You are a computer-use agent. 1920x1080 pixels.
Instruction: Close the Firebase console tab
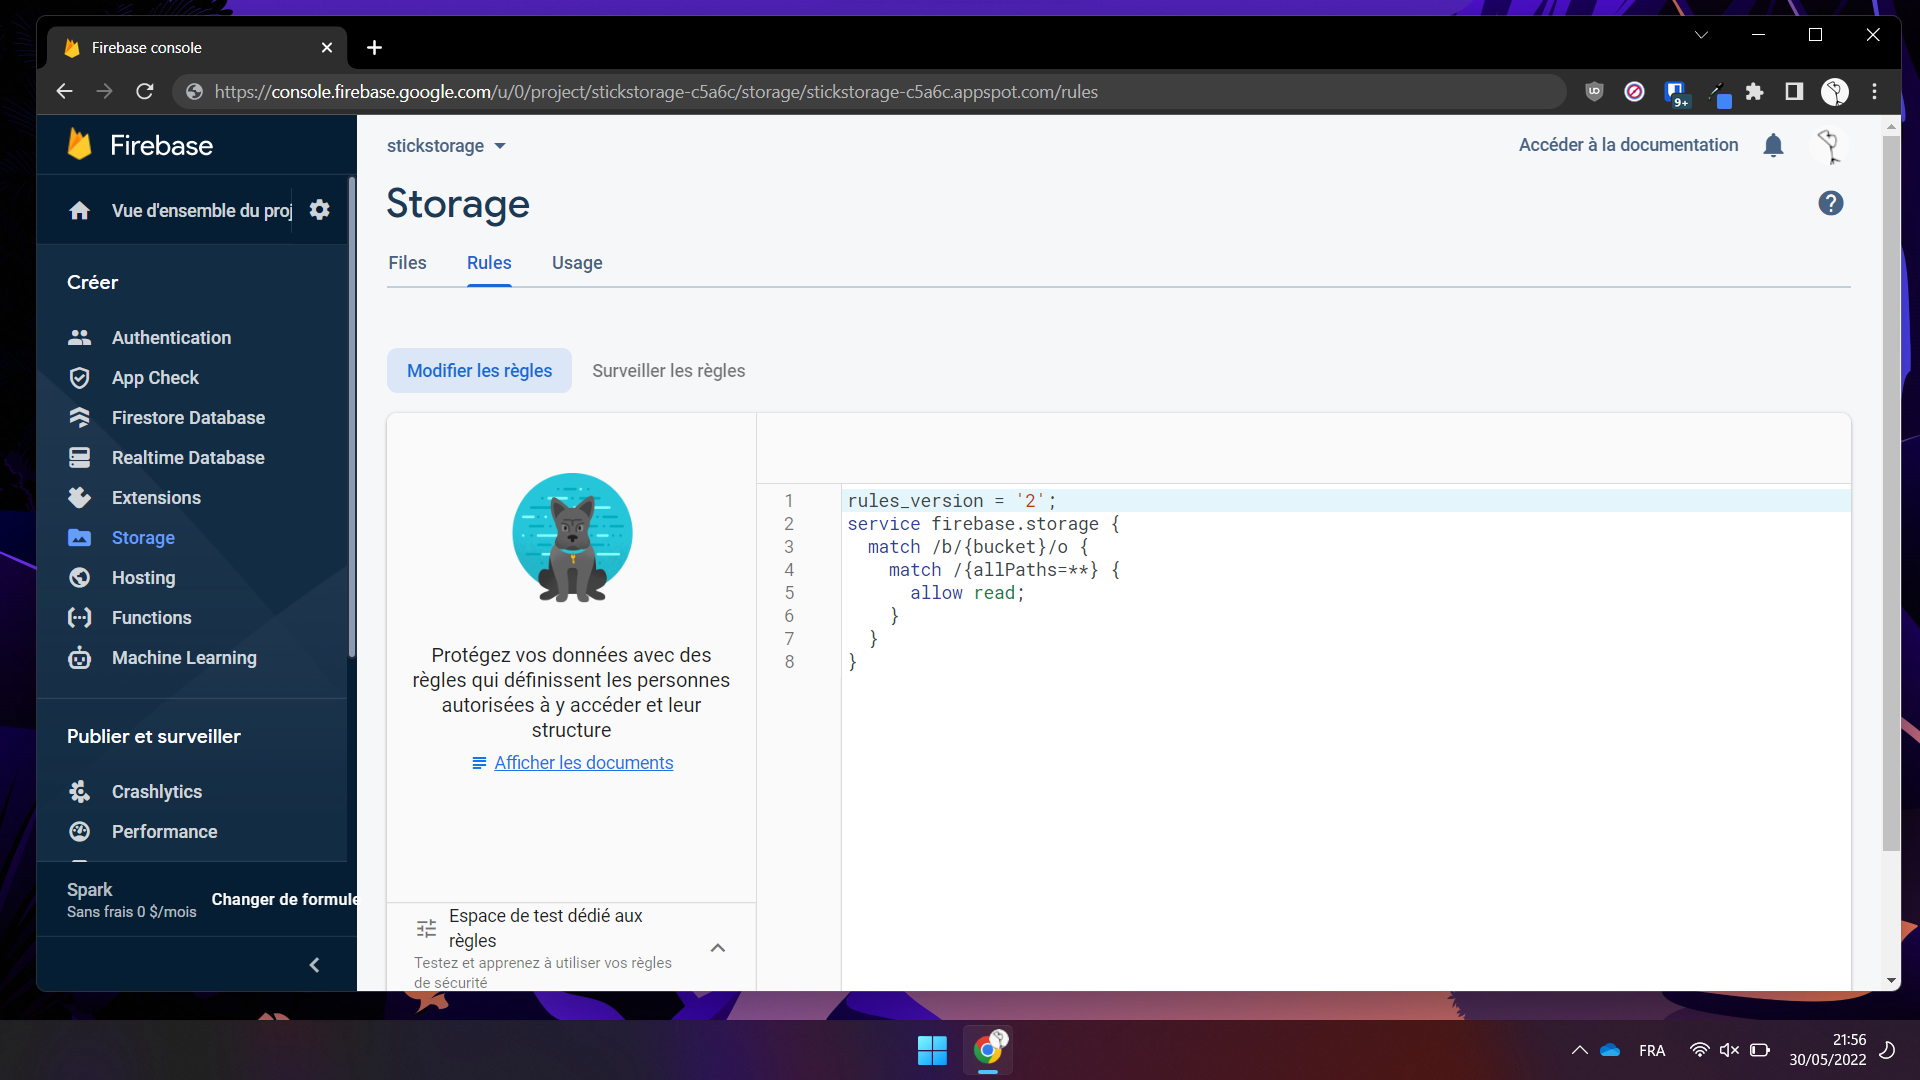tap(327, 47)
